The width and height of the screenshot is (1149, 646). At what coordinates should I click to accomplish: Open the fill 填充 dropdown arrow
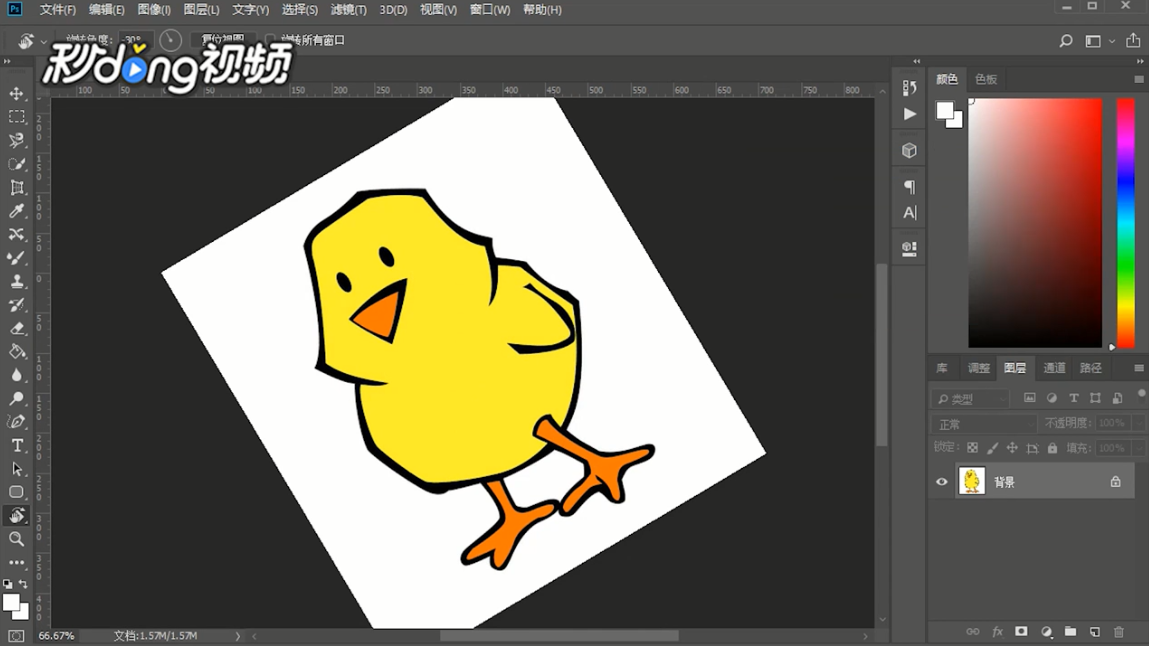[1139, 448]
